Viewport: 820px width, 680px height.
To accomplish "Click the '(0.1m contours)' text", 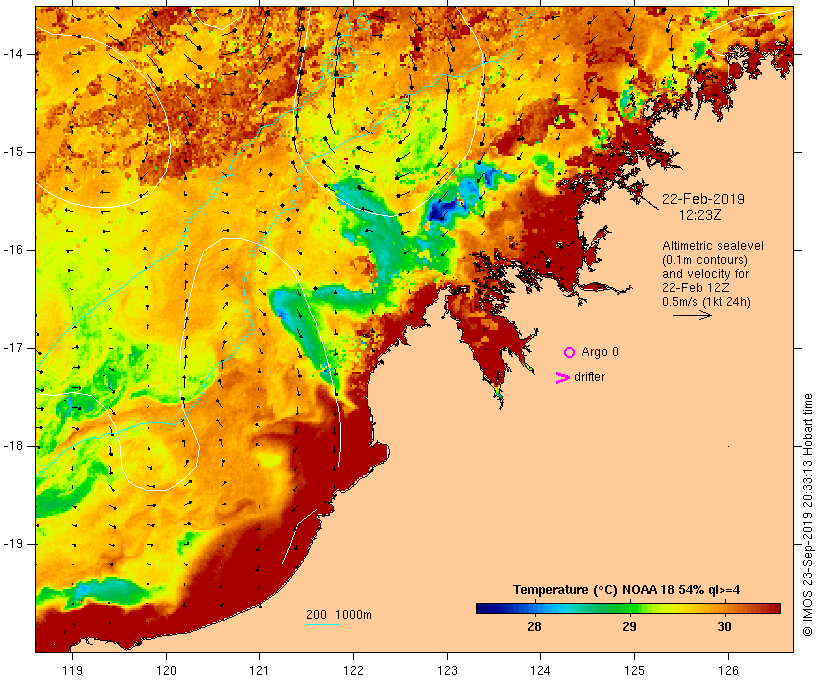I will pos(704,260).
